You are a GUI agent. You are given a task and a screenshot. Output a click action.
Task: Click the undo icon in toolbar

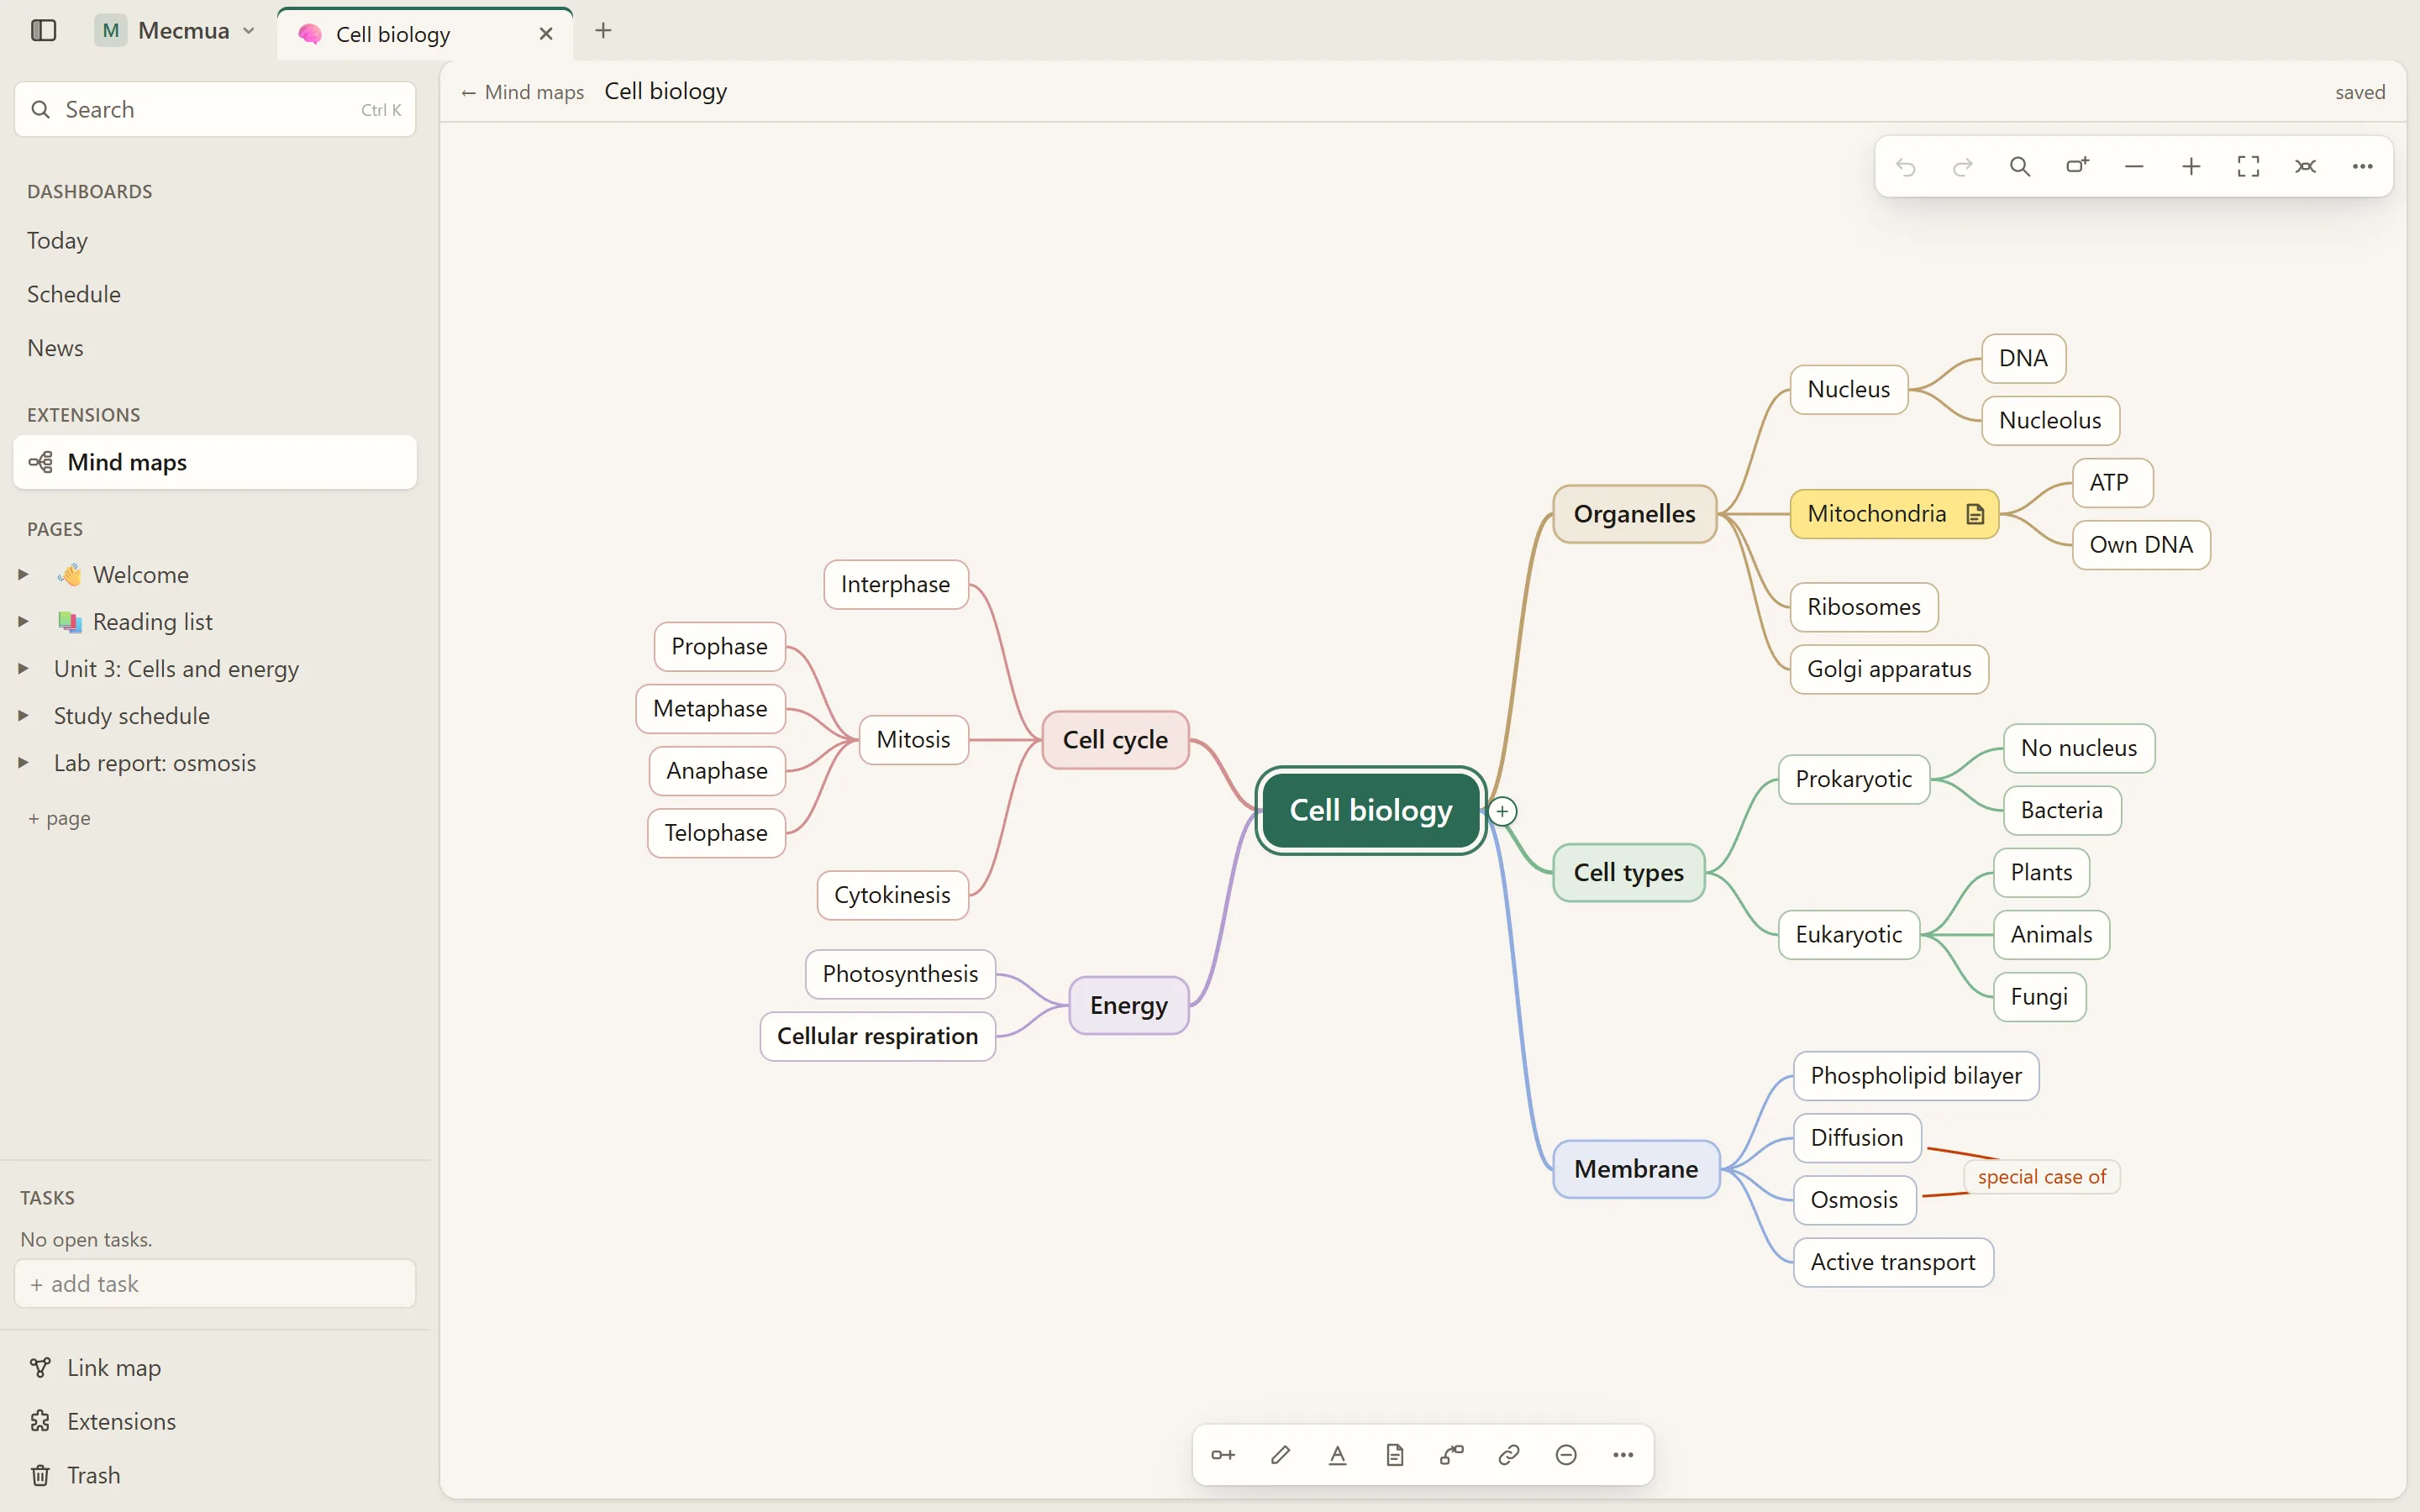click(1905, 166)
